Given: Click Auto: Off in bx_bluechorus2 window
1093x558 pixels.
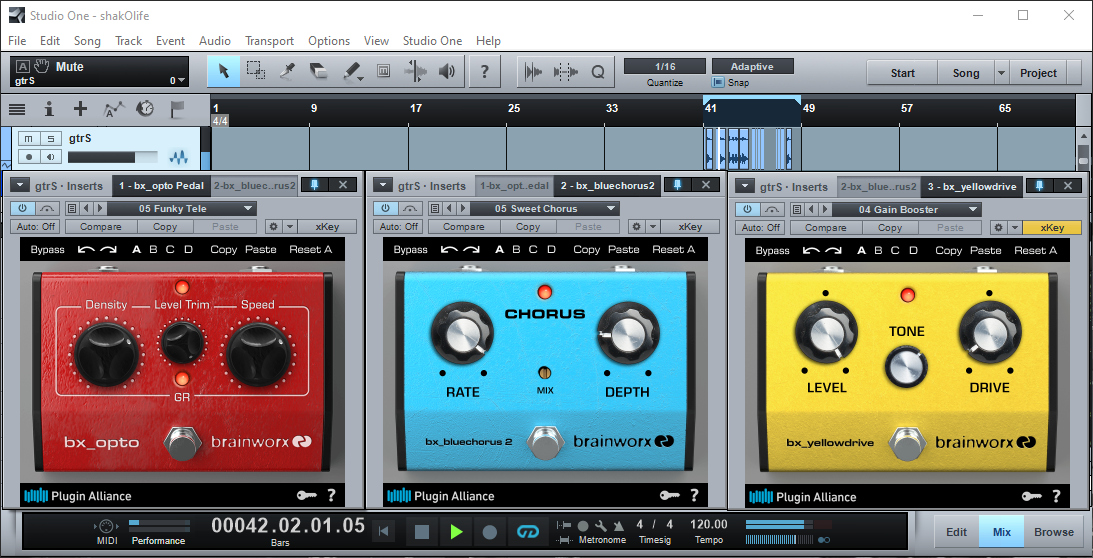Looking at the screenshot, I should 397,226.
